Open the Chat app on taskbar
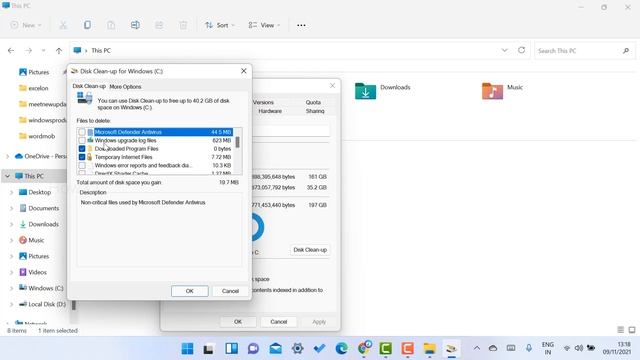 253,349
